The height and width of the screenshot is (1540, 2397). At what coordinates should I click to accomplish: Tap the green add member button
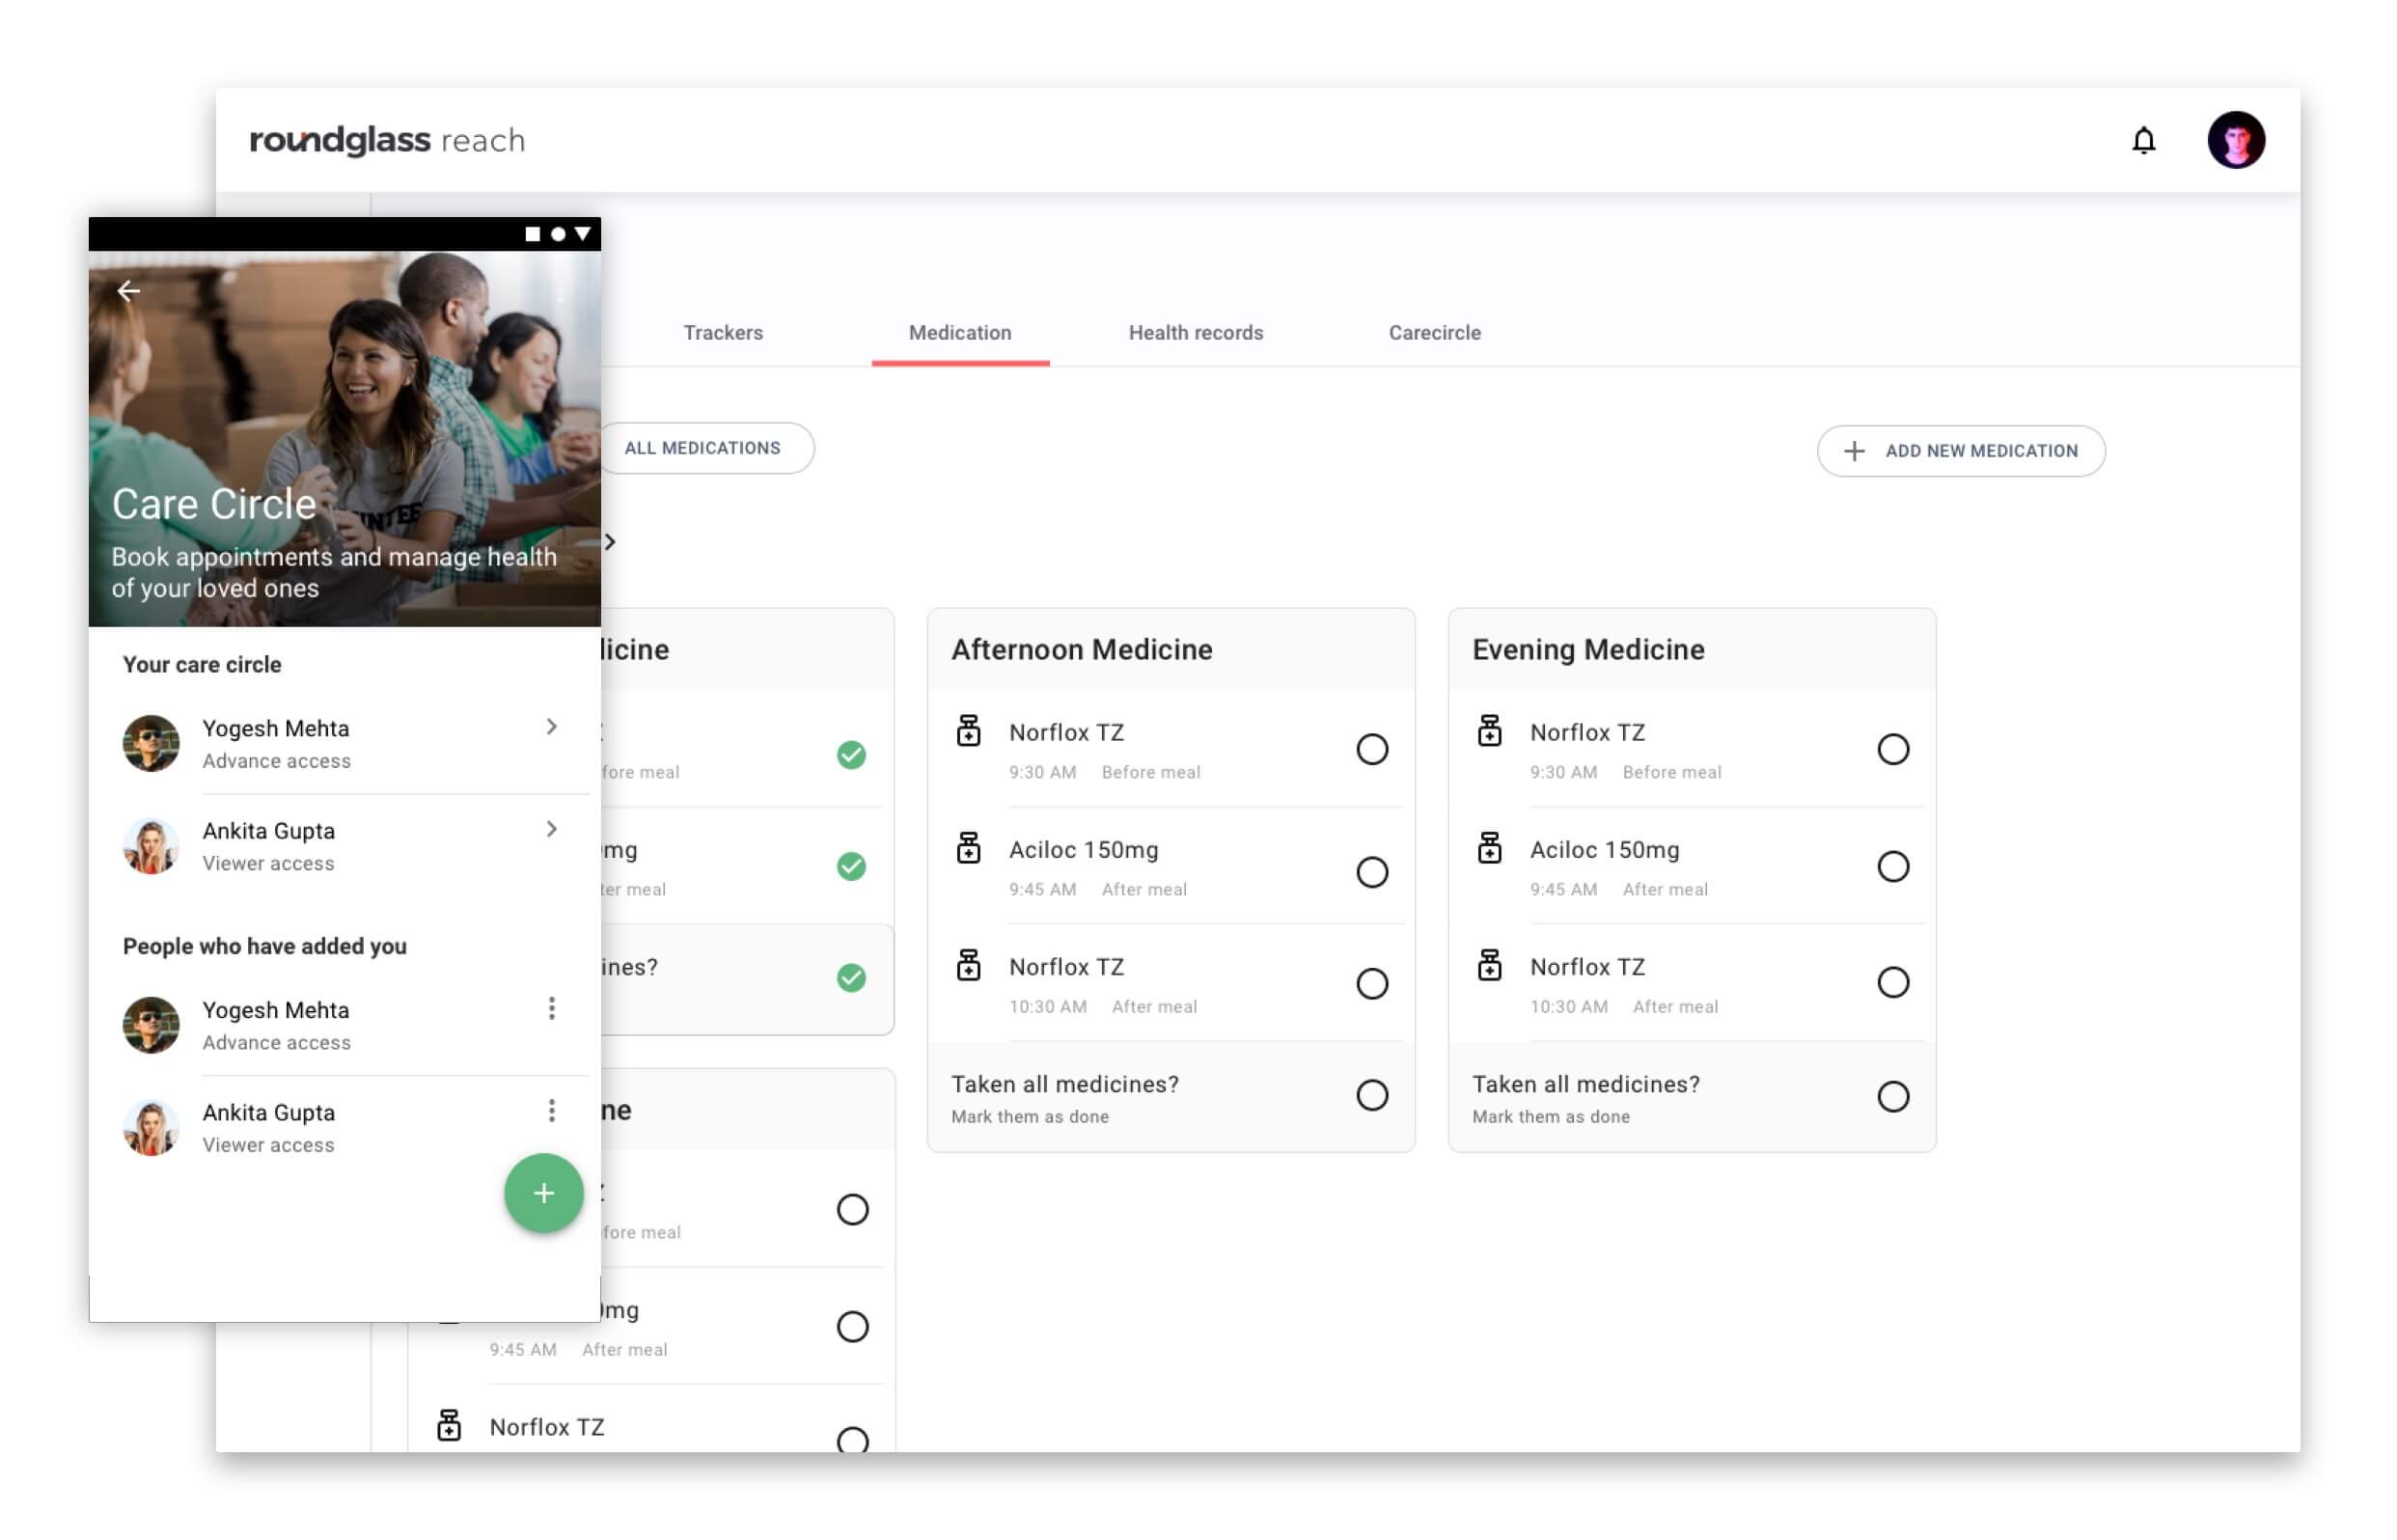pos(543,1192)
